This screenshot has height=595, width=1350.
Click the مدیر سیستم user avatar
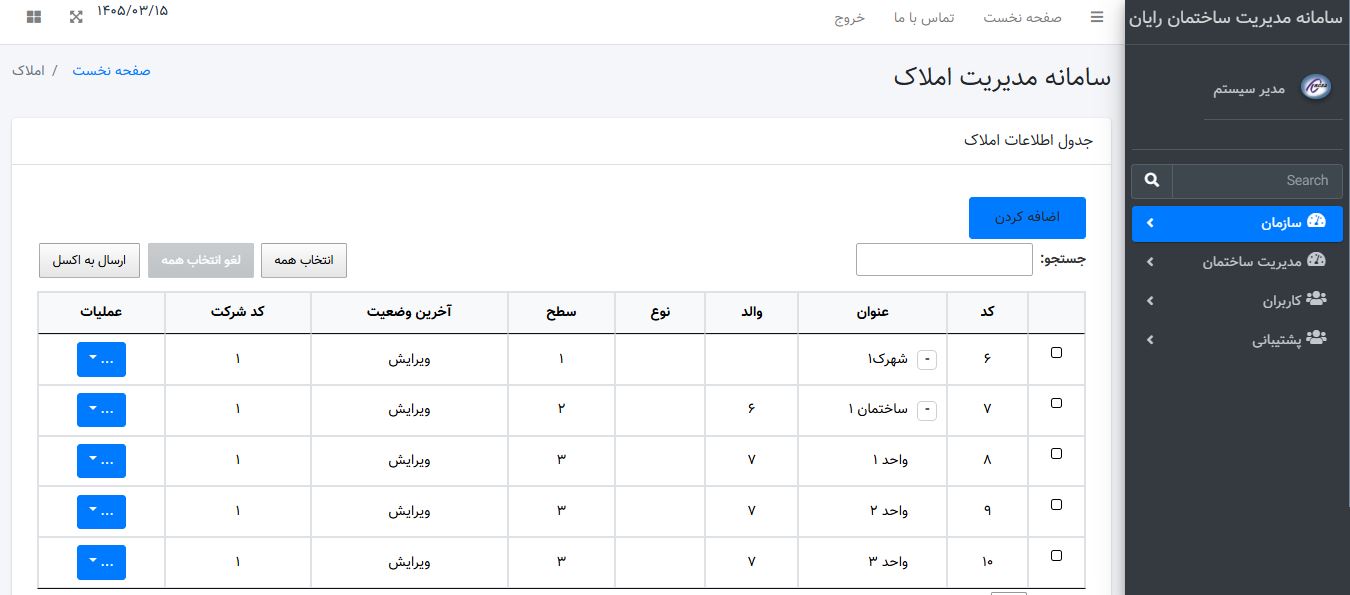[1315, 88]
